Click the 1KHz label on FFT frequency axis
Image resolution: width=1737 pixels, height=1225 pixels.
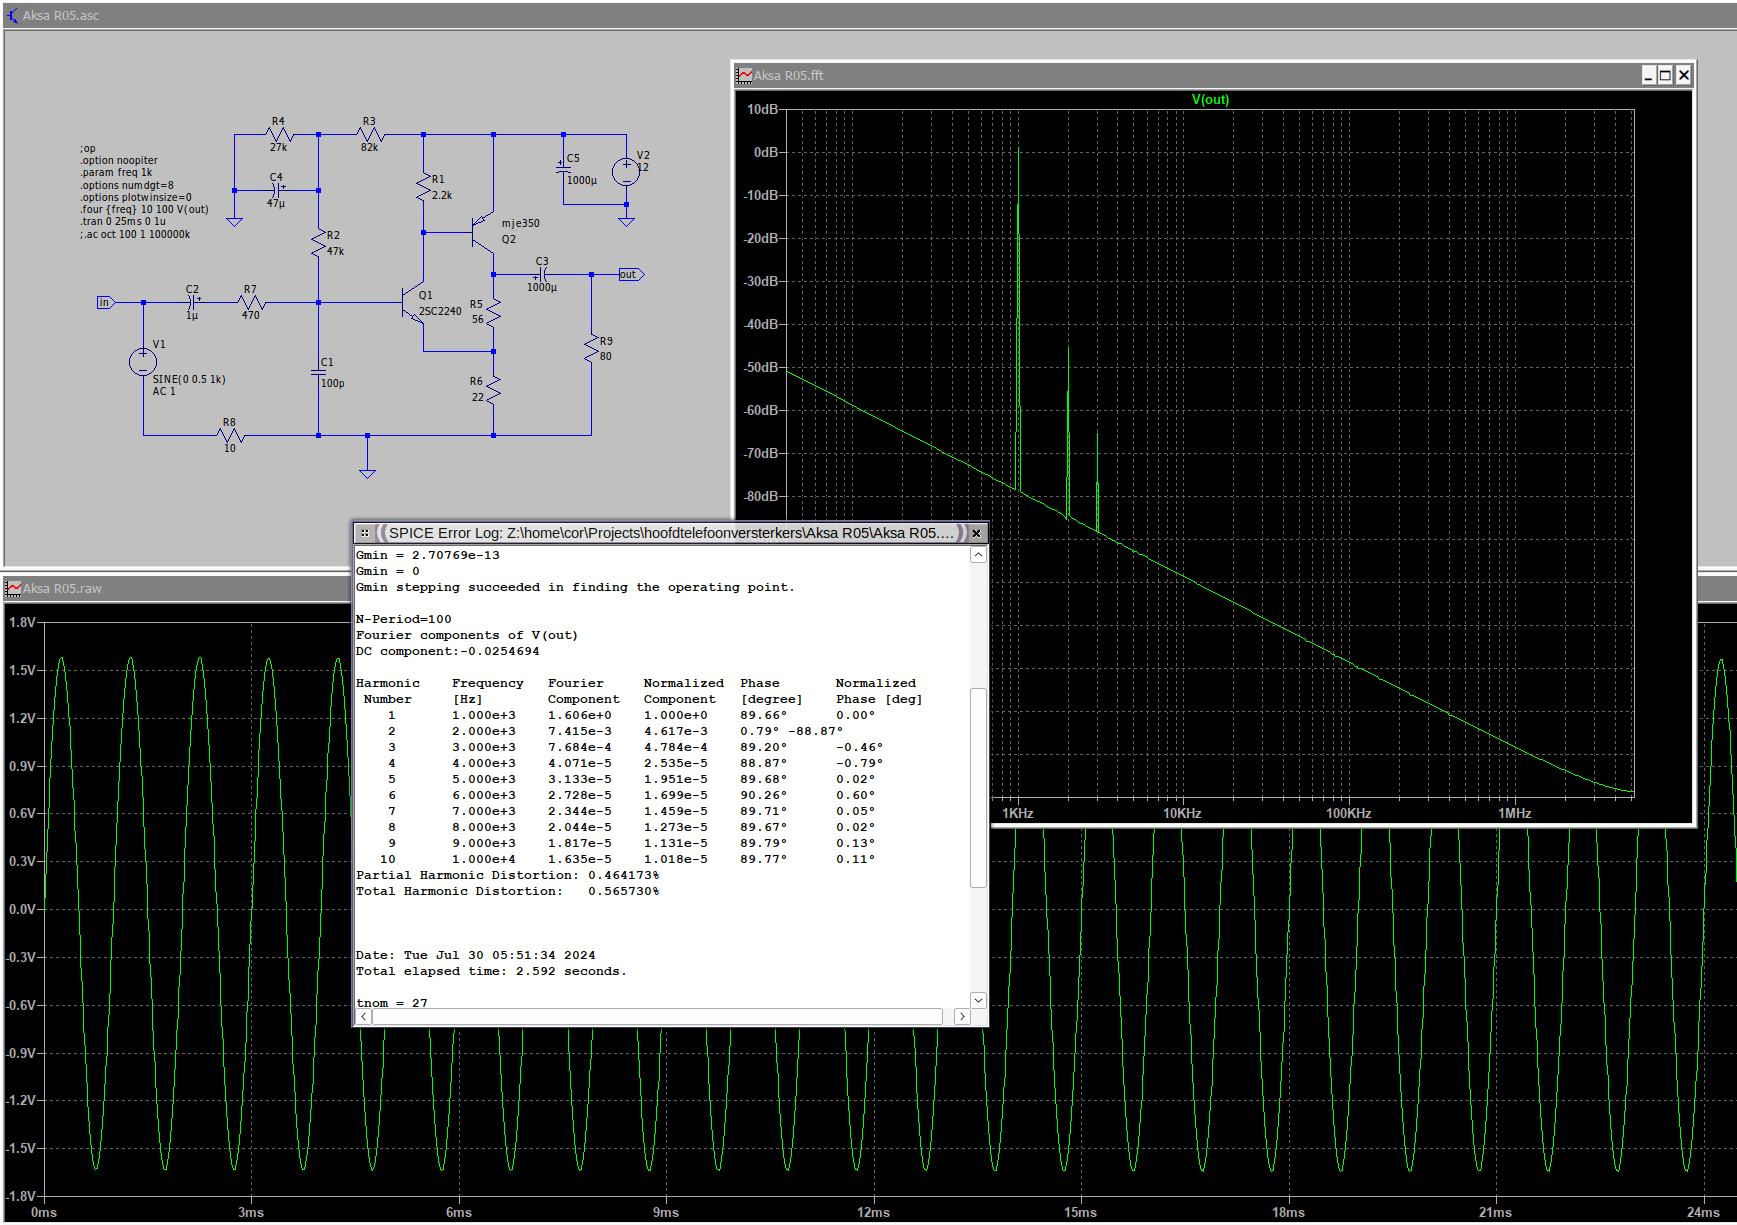coord(1018,813)
